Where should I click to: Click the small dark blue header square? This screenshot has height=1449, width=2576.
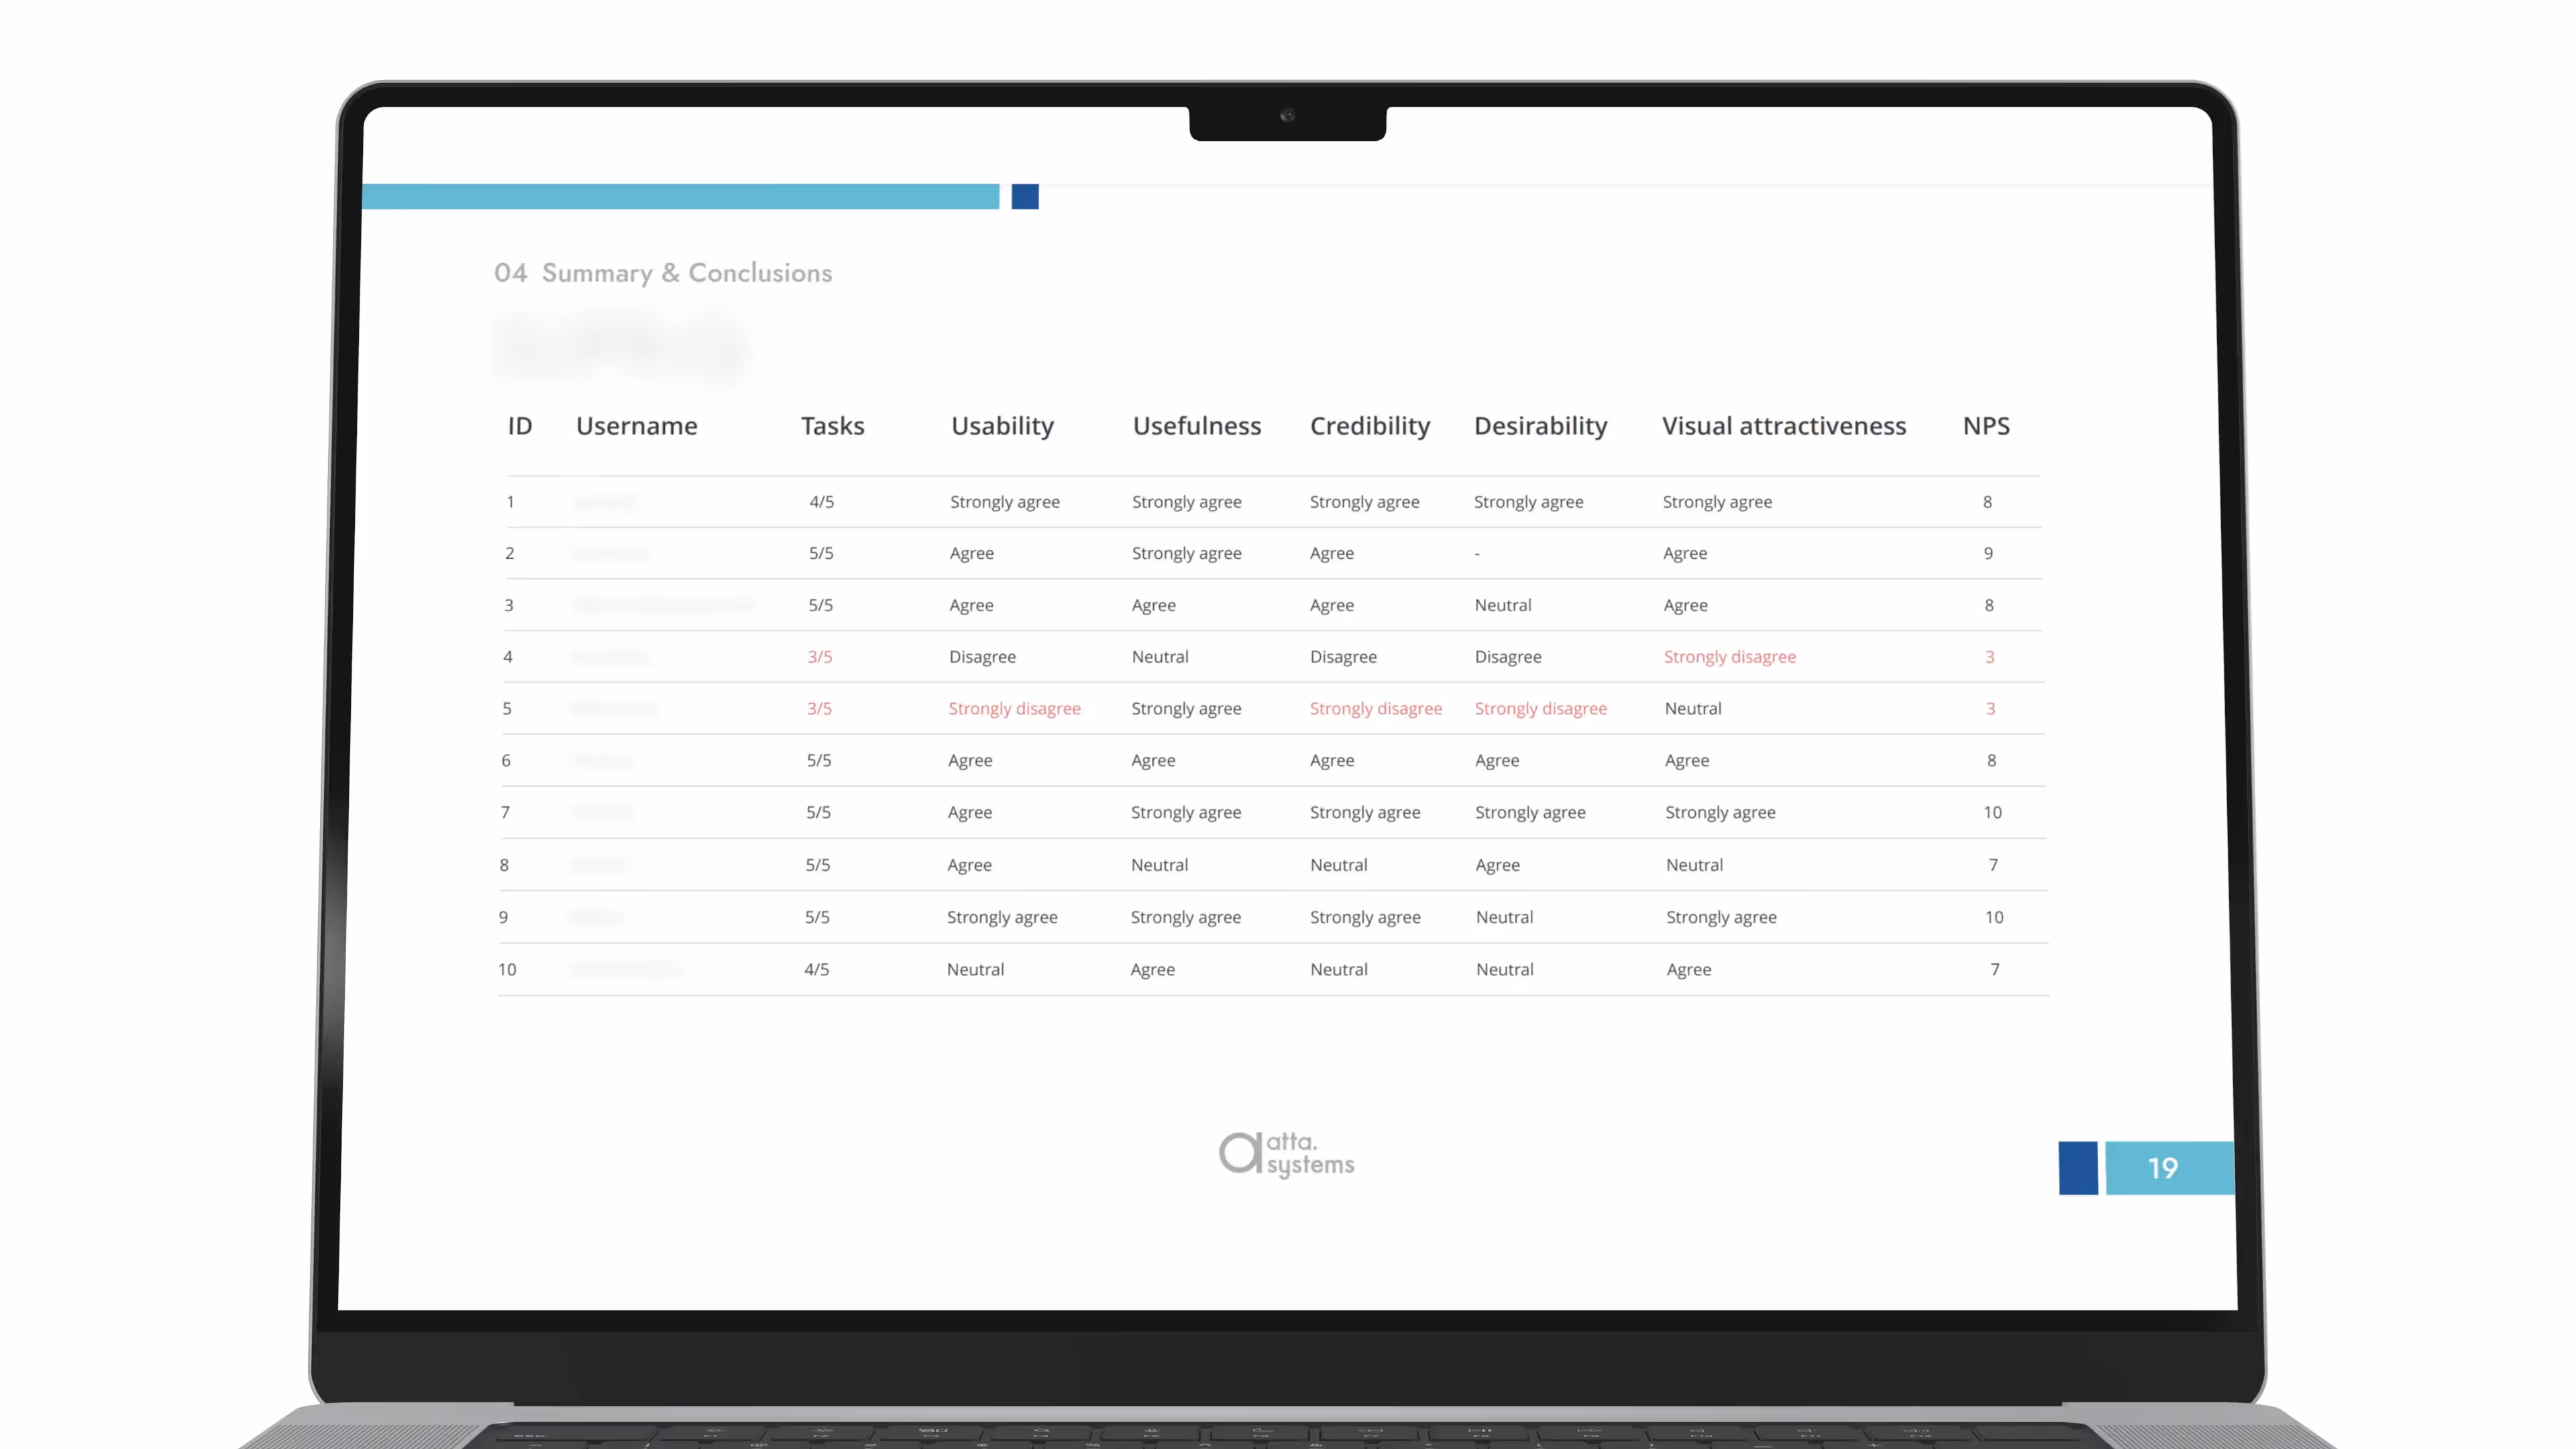point(1024,196)
